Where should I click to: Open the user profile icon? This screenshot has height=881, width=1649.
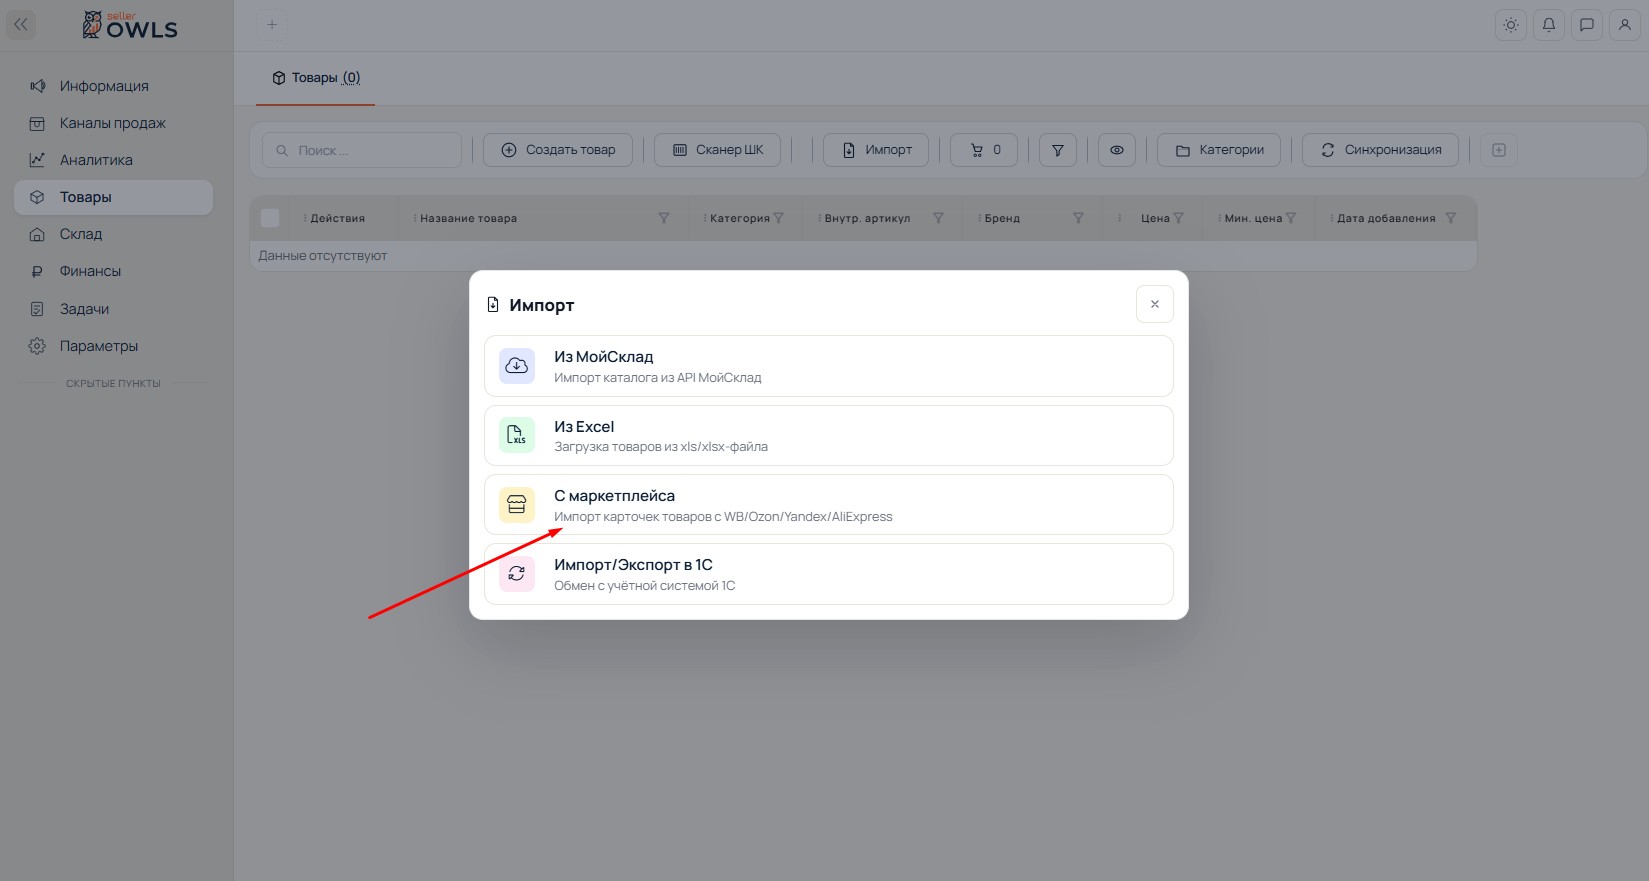tap(1625, 25)
